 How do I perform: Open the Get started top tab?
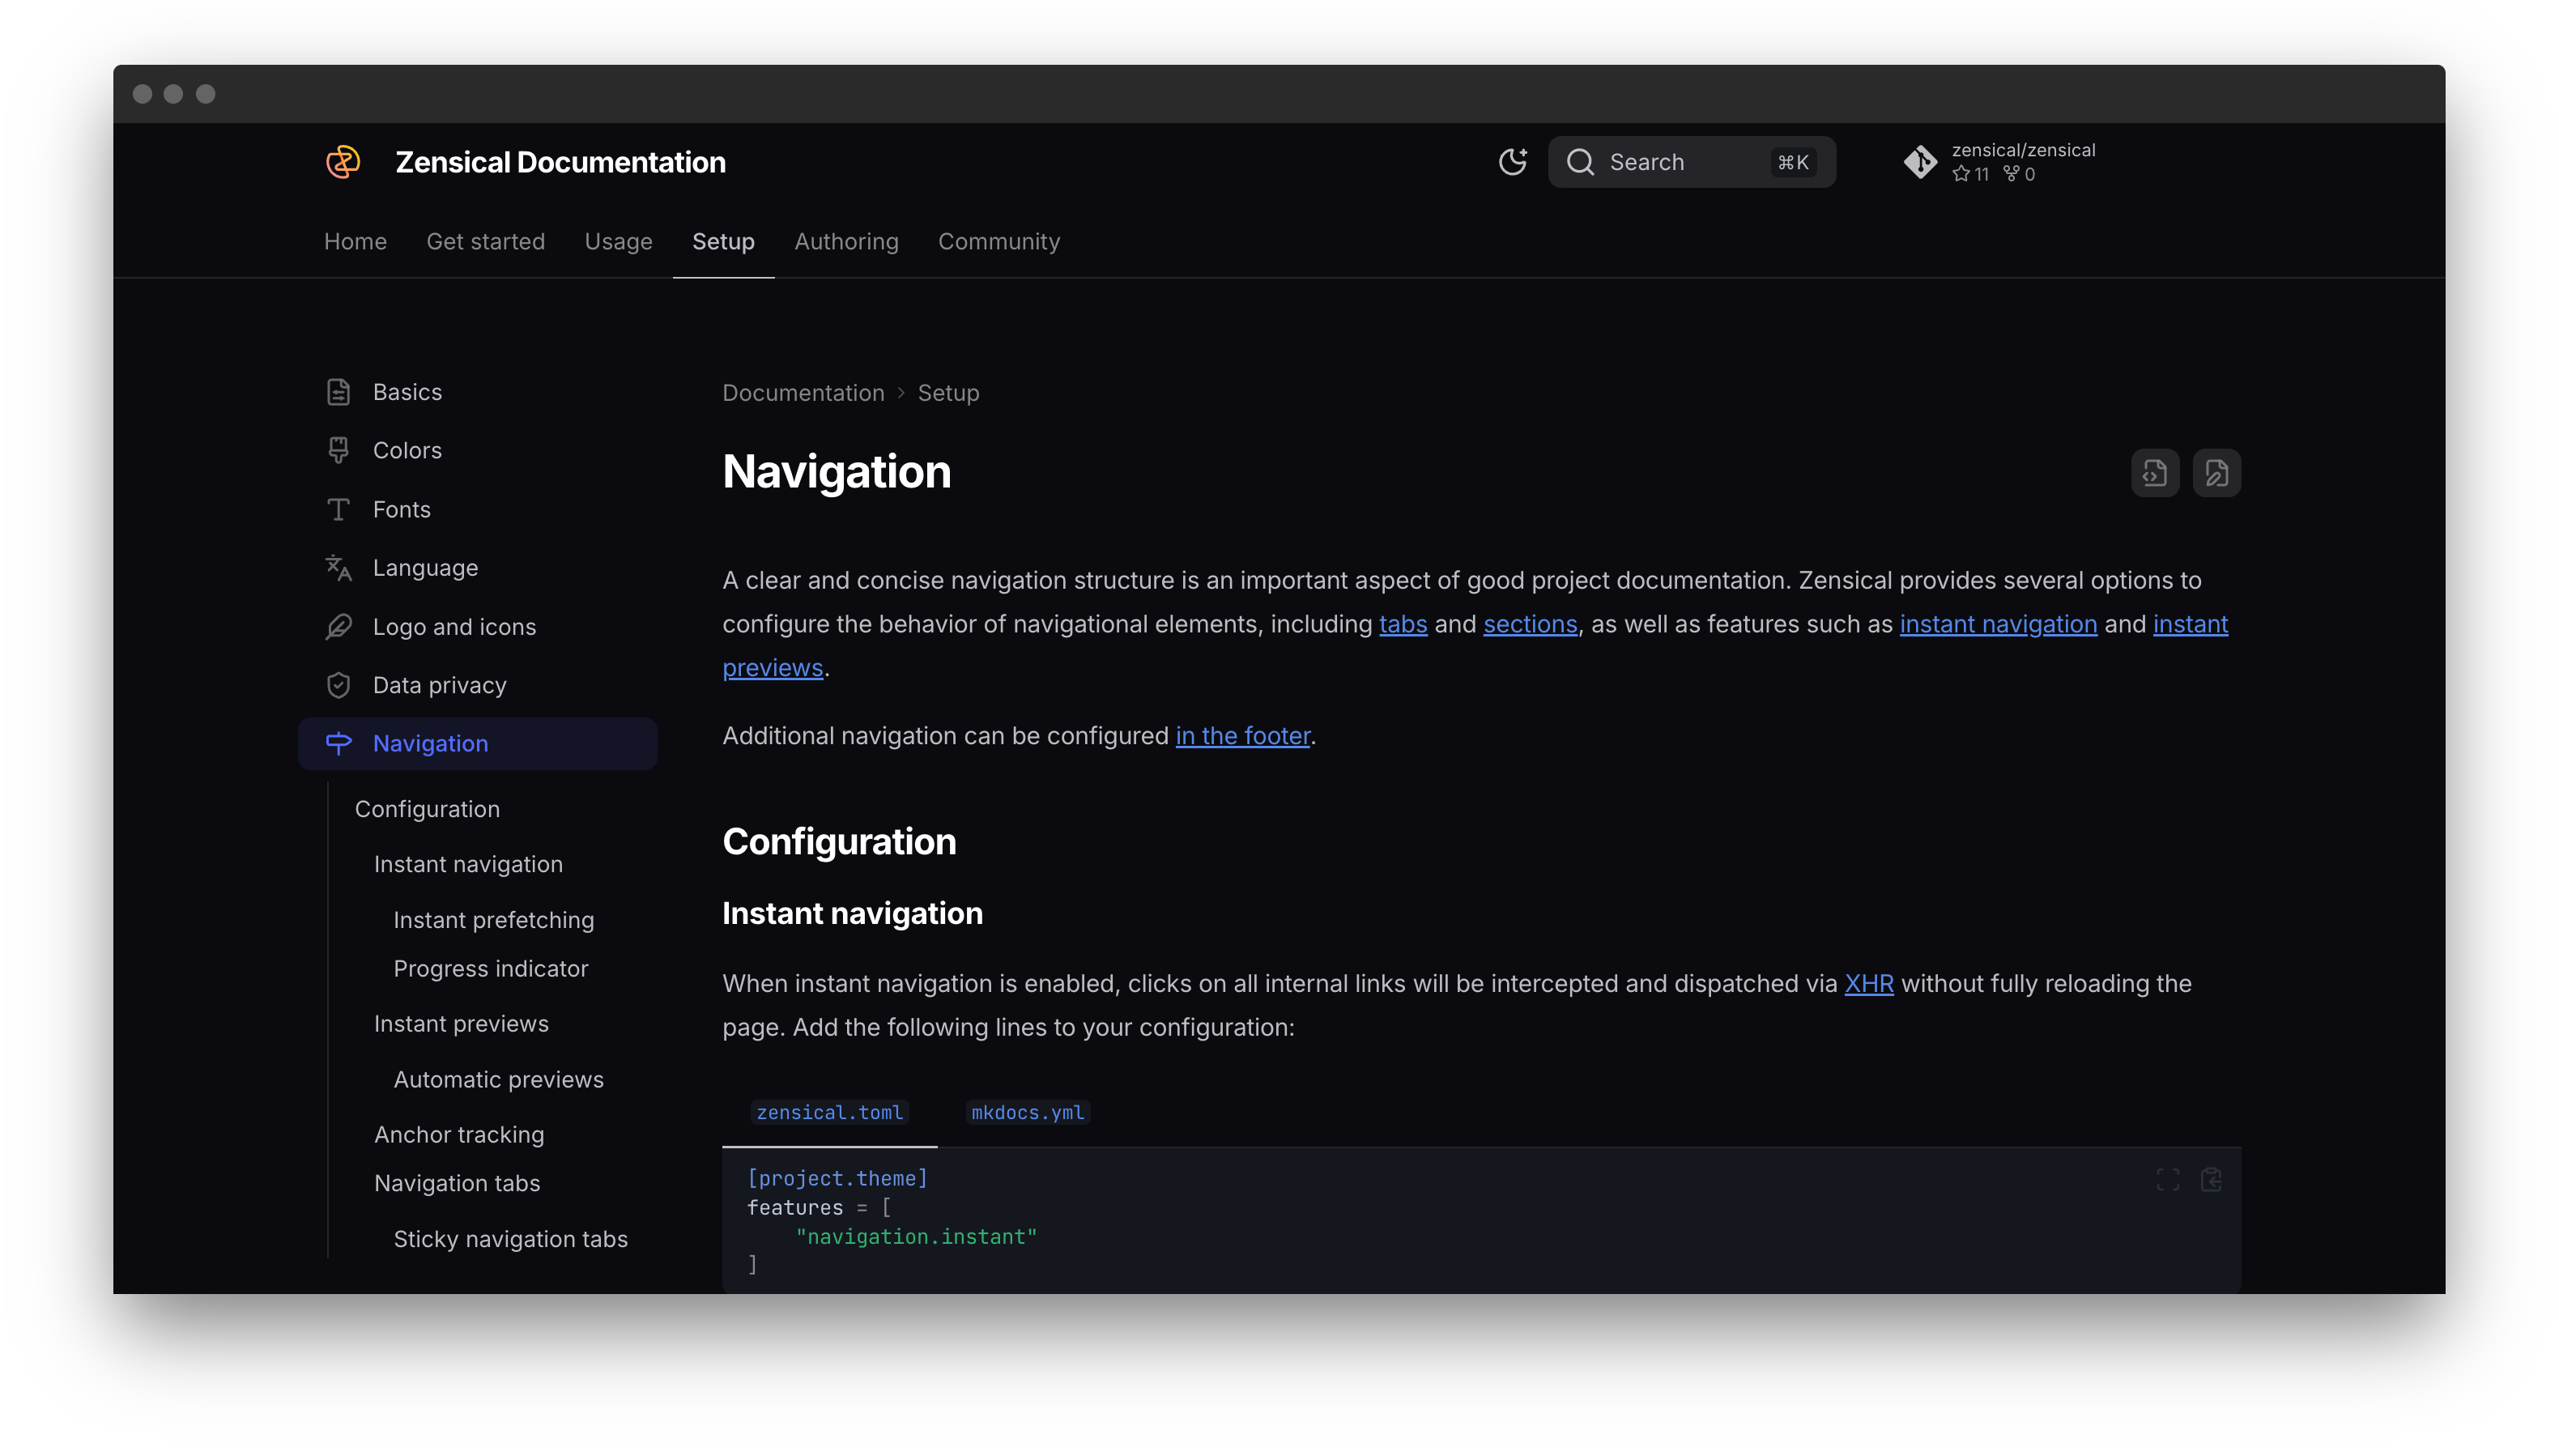[485, 242]
